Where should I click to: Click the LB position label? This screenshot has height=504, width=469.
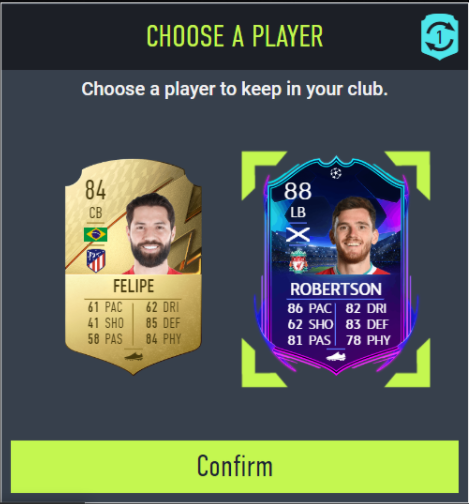pos(298,212)
